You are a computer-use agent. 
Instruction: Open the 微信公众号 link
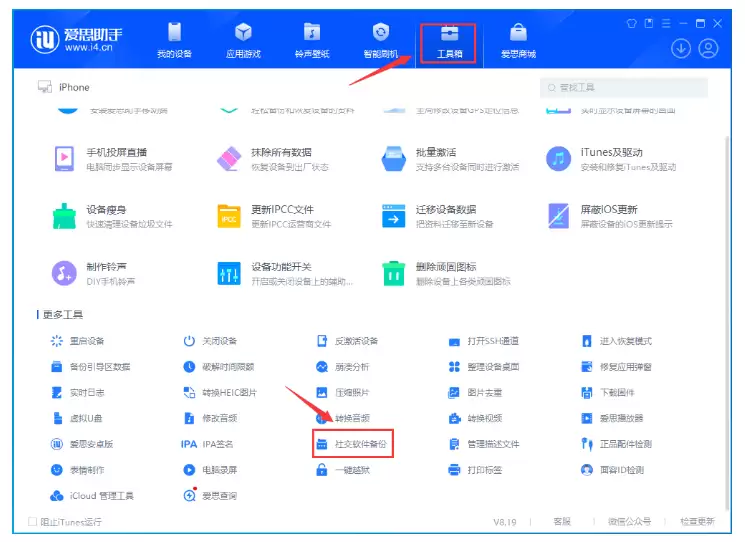point(629,522)
